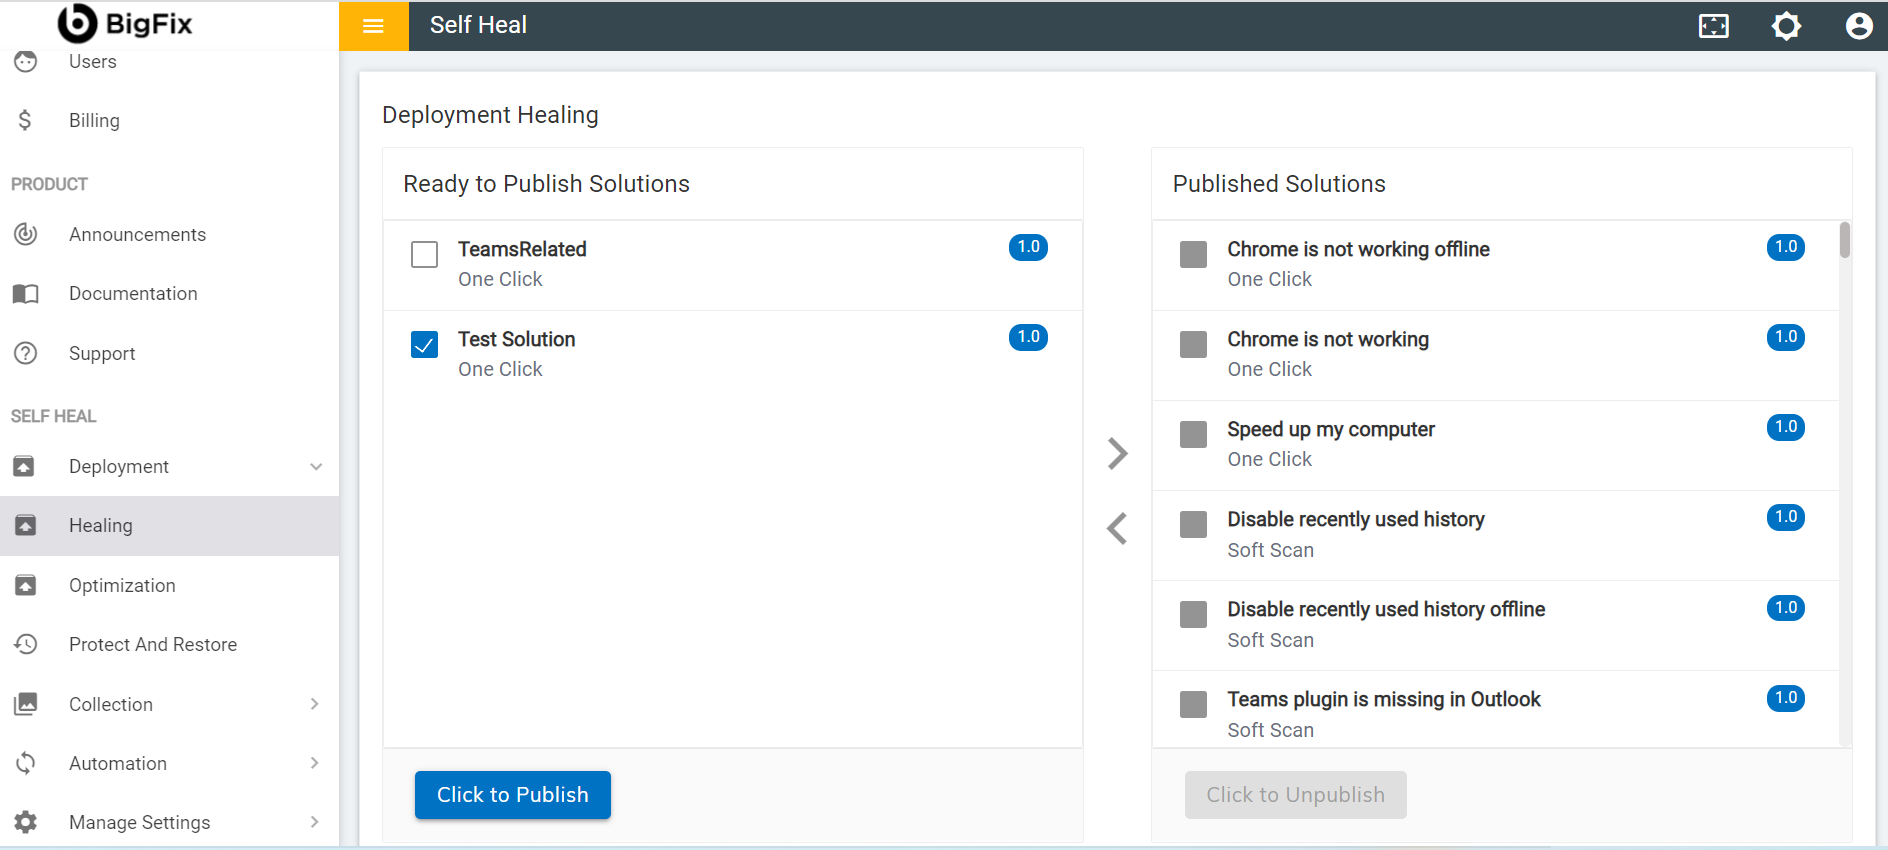
Task: Open the theme settings icon
Action: pos(1786,26)
